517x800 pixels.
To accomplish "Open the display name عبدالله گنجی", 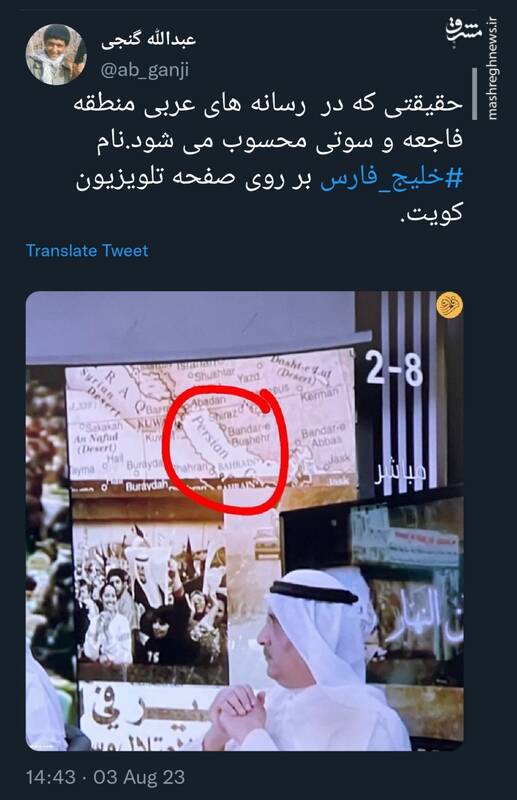I will 149,40.
